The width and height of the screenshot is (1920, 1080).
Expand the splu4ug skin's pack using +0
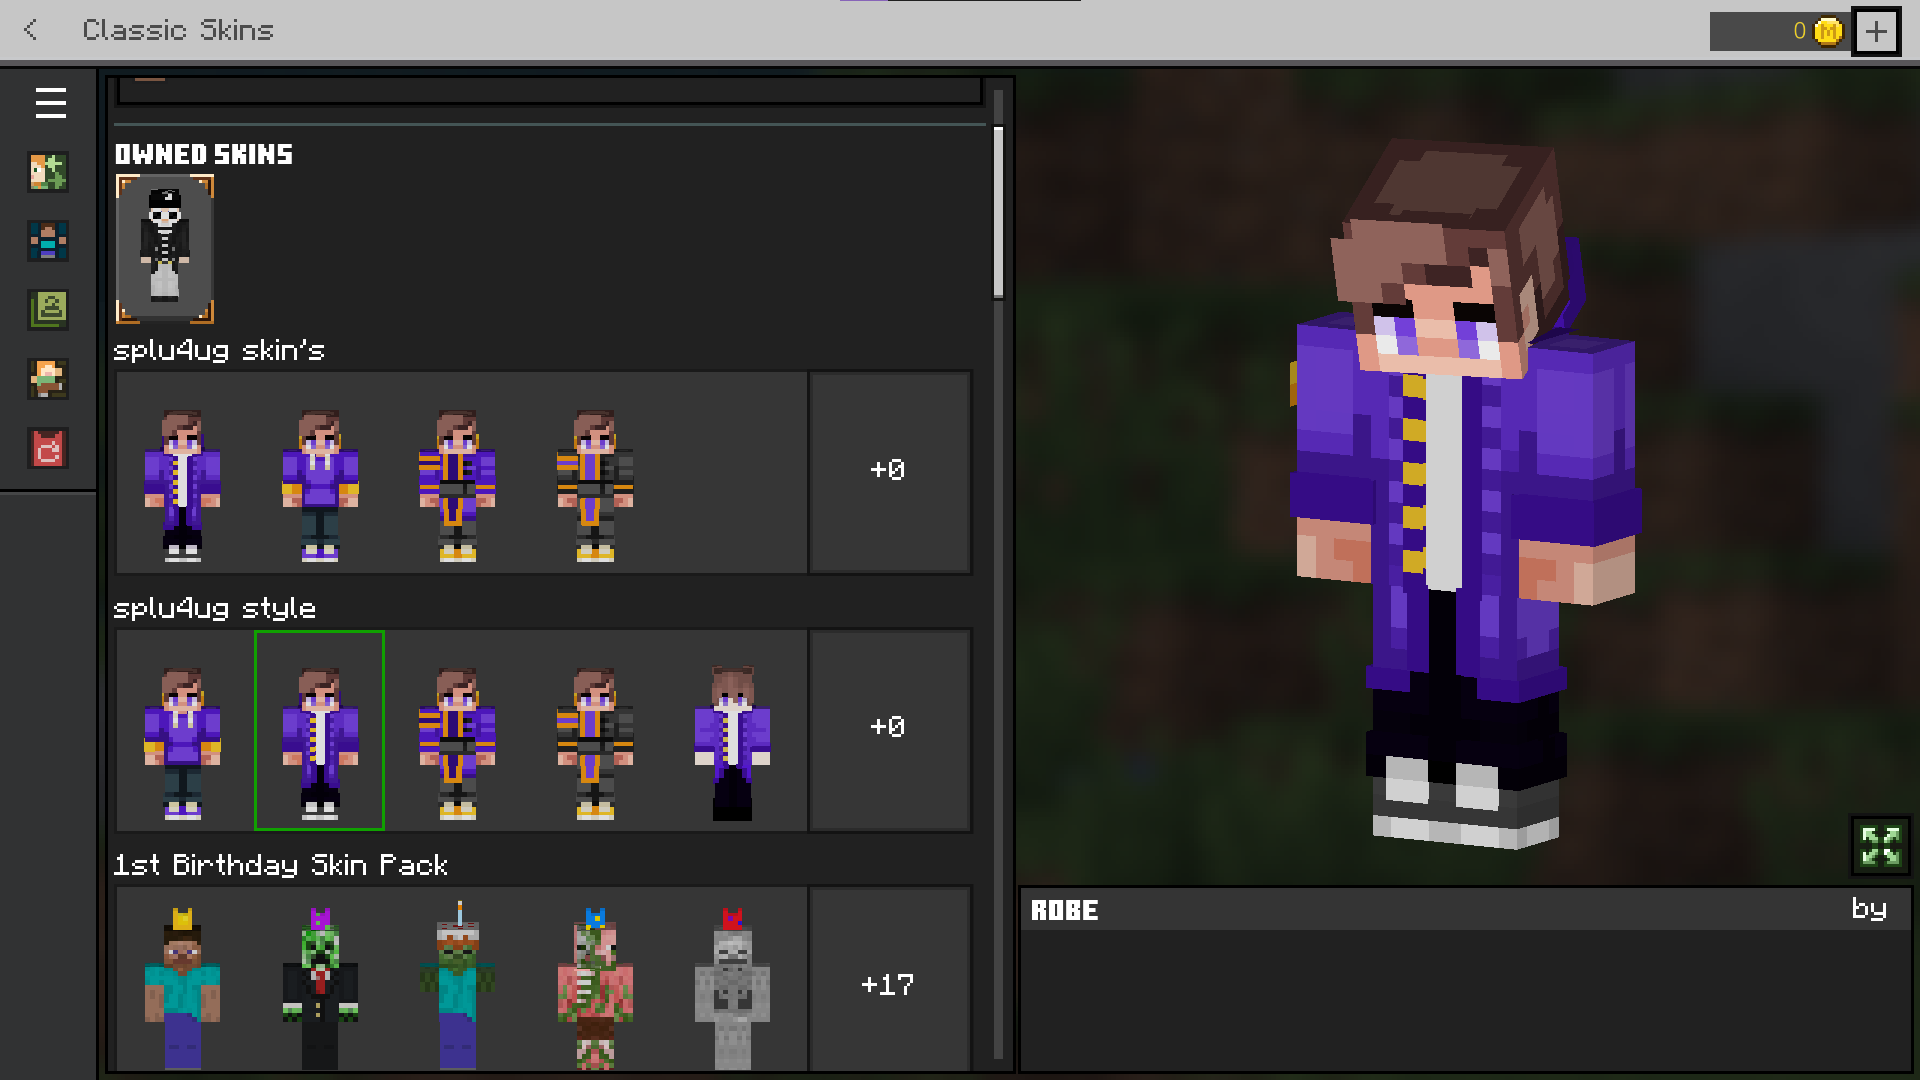tap(888, 472)
